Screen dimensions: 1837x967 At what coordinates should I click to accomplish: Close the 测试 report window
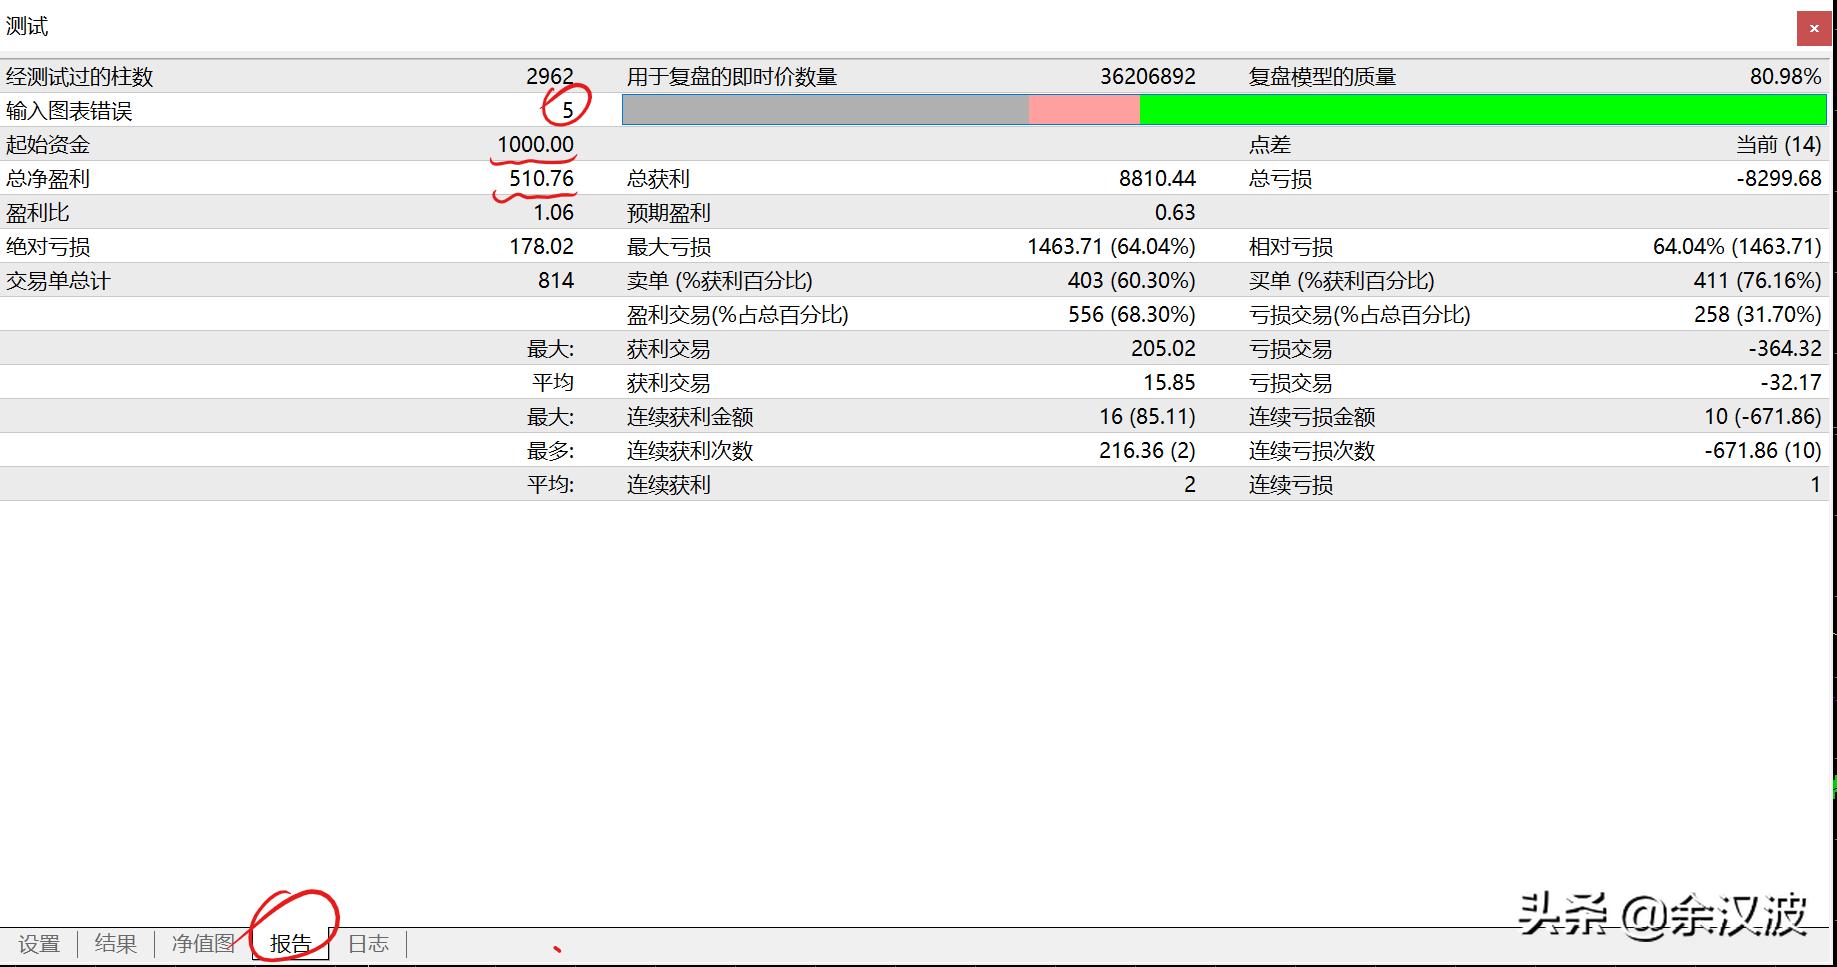(x=1814, y=28)
